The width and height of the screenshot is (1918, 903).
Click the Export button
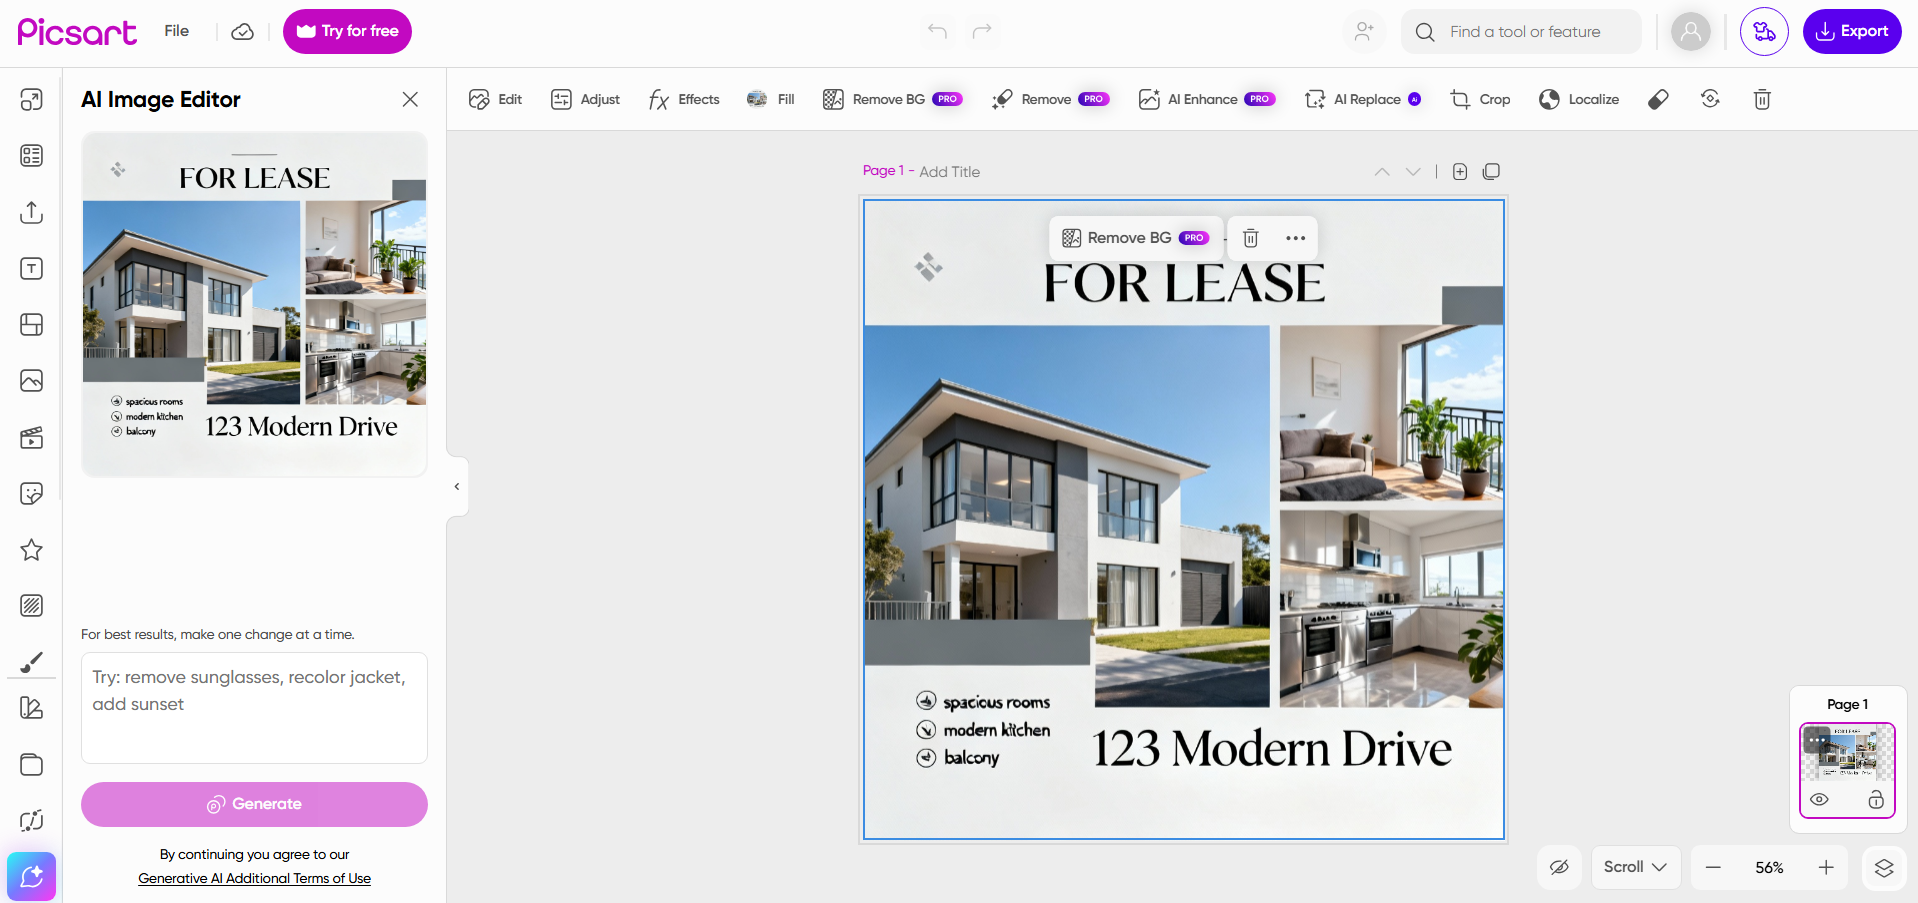point(1852,31)
